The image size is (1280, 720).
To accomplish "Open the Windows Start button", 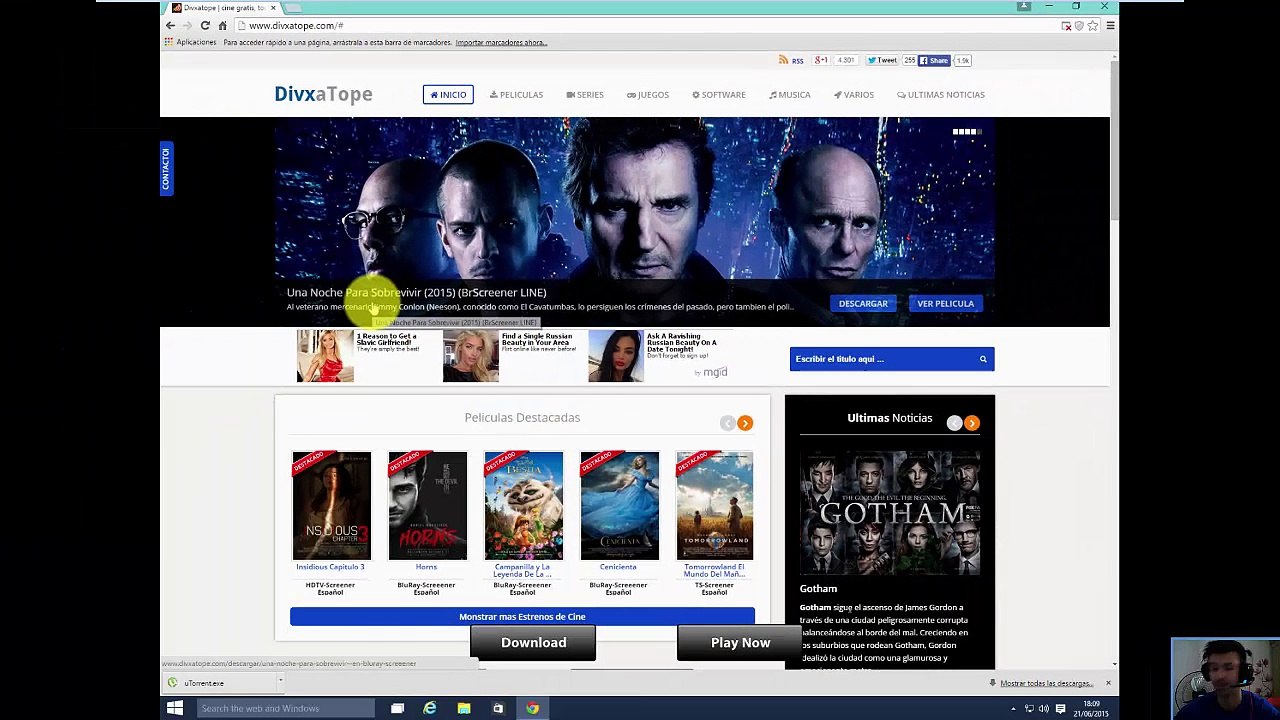I will coord(175,708).
